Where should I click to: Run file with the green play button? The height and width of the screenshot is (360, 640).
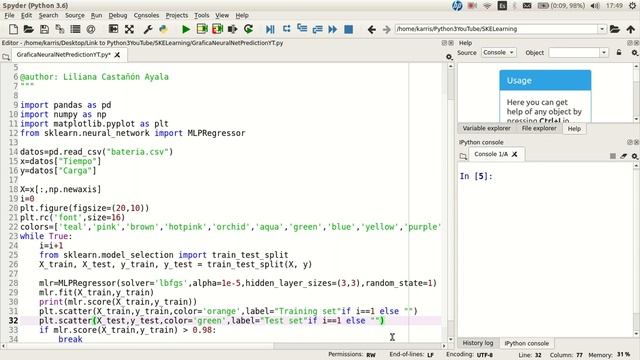186,29
